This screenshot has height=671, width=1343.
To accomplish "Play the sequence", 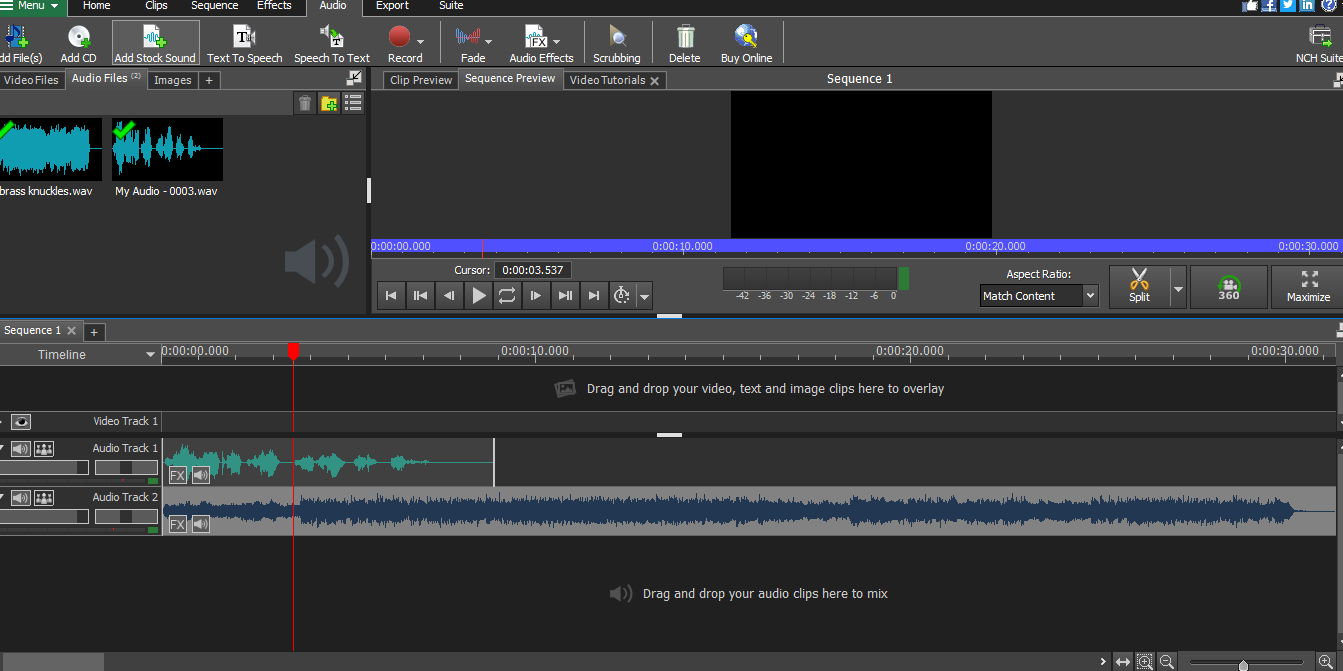I will [x=479, y=295].
